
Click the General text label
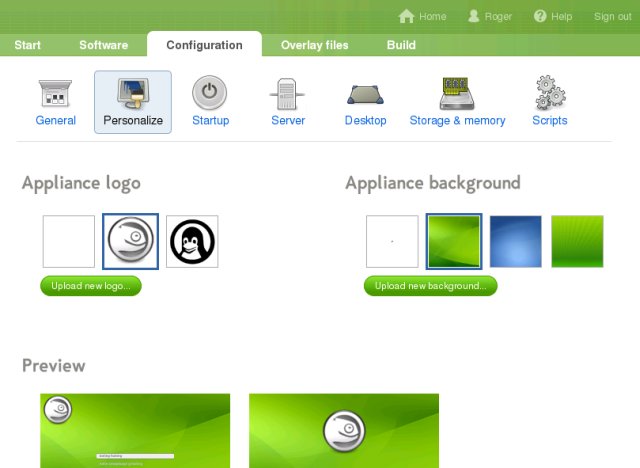point(56,120)
